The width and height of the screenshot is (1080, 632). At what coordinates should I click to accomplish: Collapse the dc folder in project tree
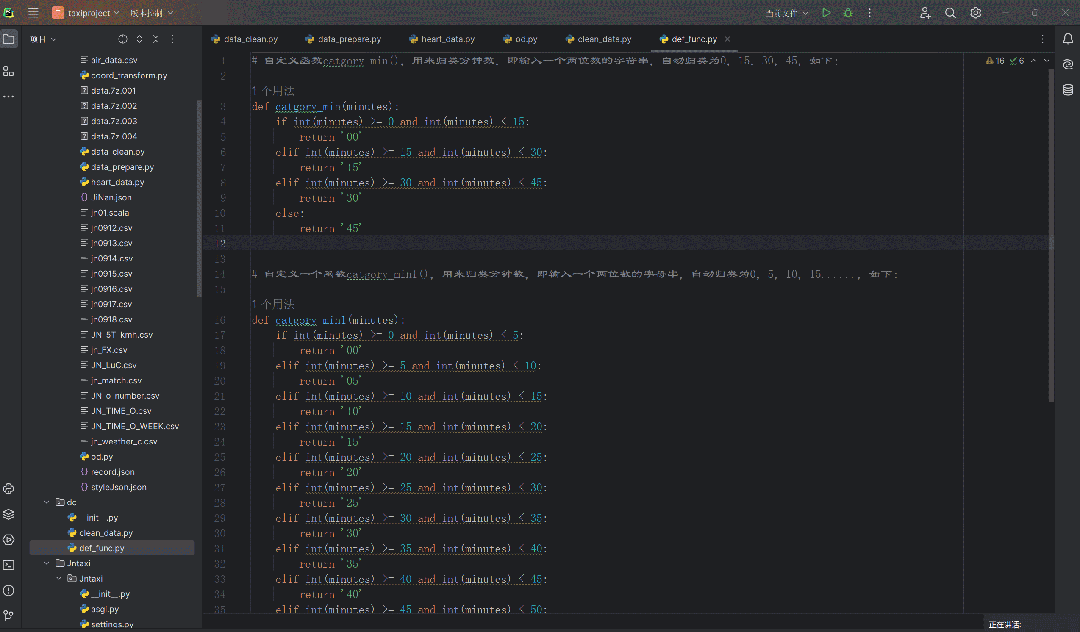tap(46, 502)
